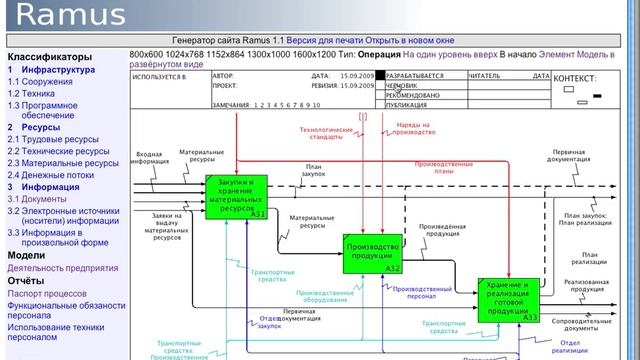Screen dimensions: 640x360
Task: Click the Реализованная продукция label
Action: pyautogui.click(x=587, y=285)
